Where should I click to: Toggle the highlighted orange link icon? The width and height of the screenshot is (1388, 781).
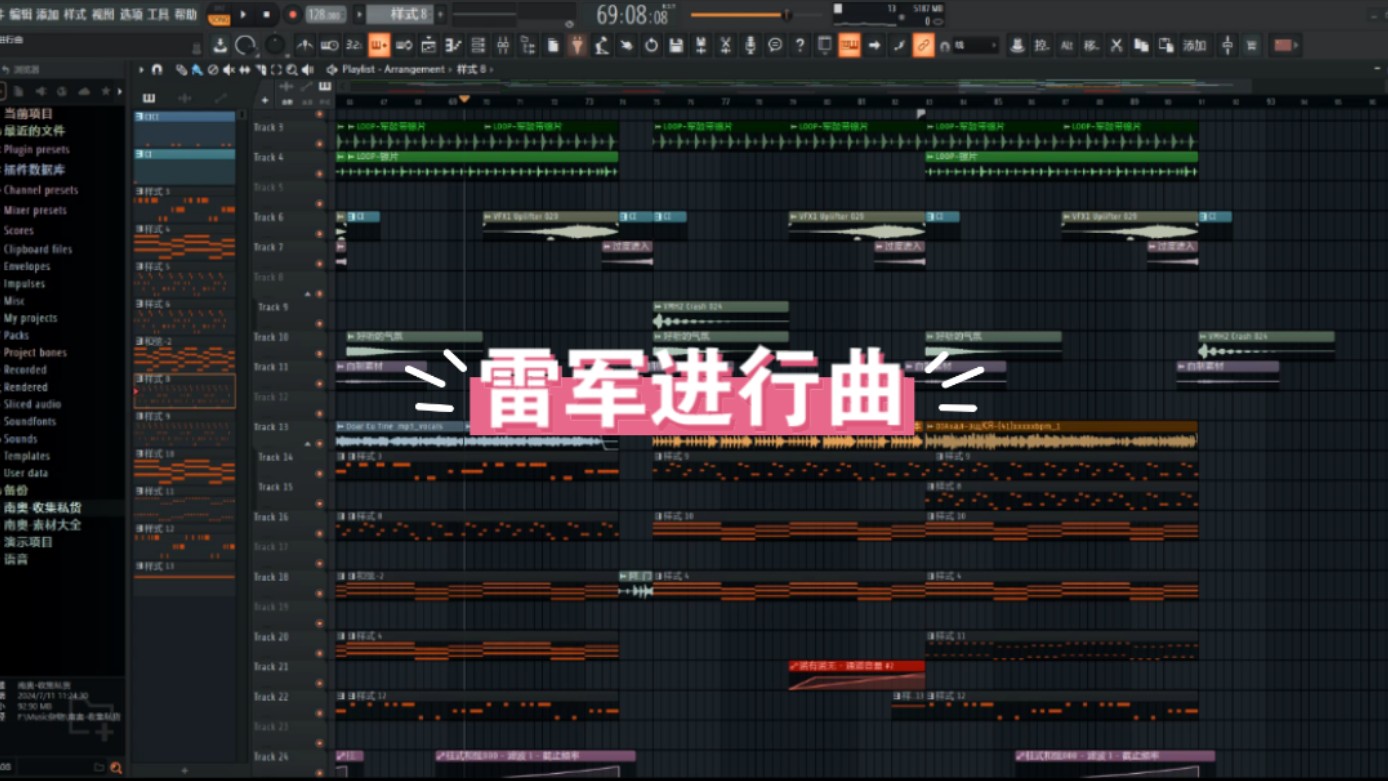pyautogui.click(x=923, y=45)
